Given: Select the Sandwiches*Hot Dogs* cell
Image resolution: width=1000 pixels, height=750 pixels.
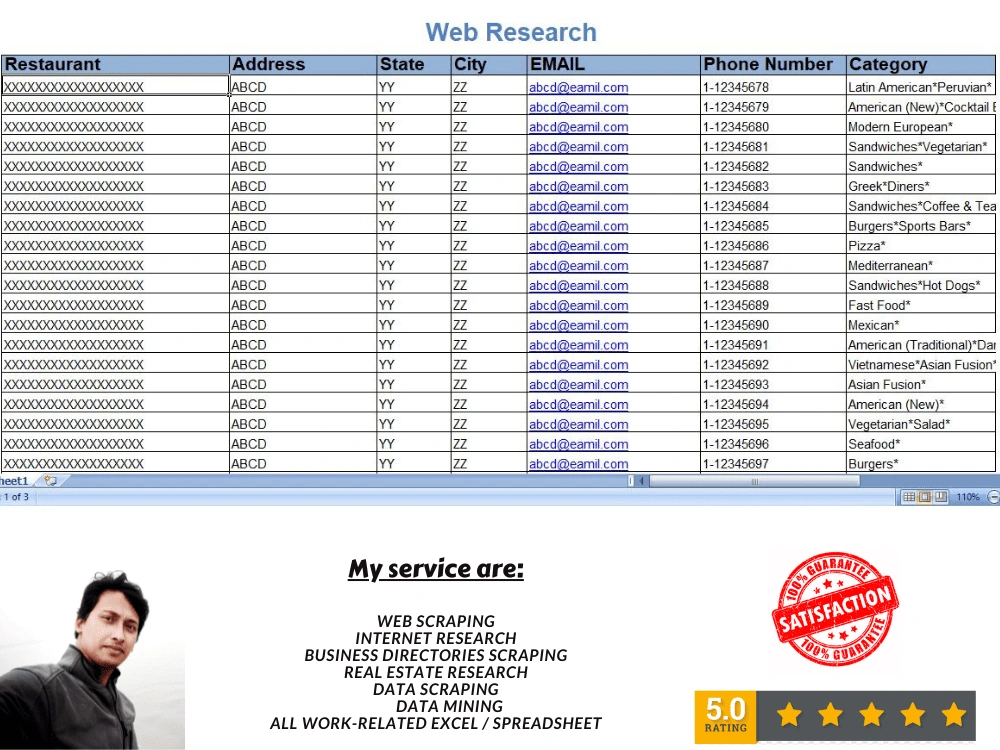Looking at the screenshot, I should tap(921, 285).
